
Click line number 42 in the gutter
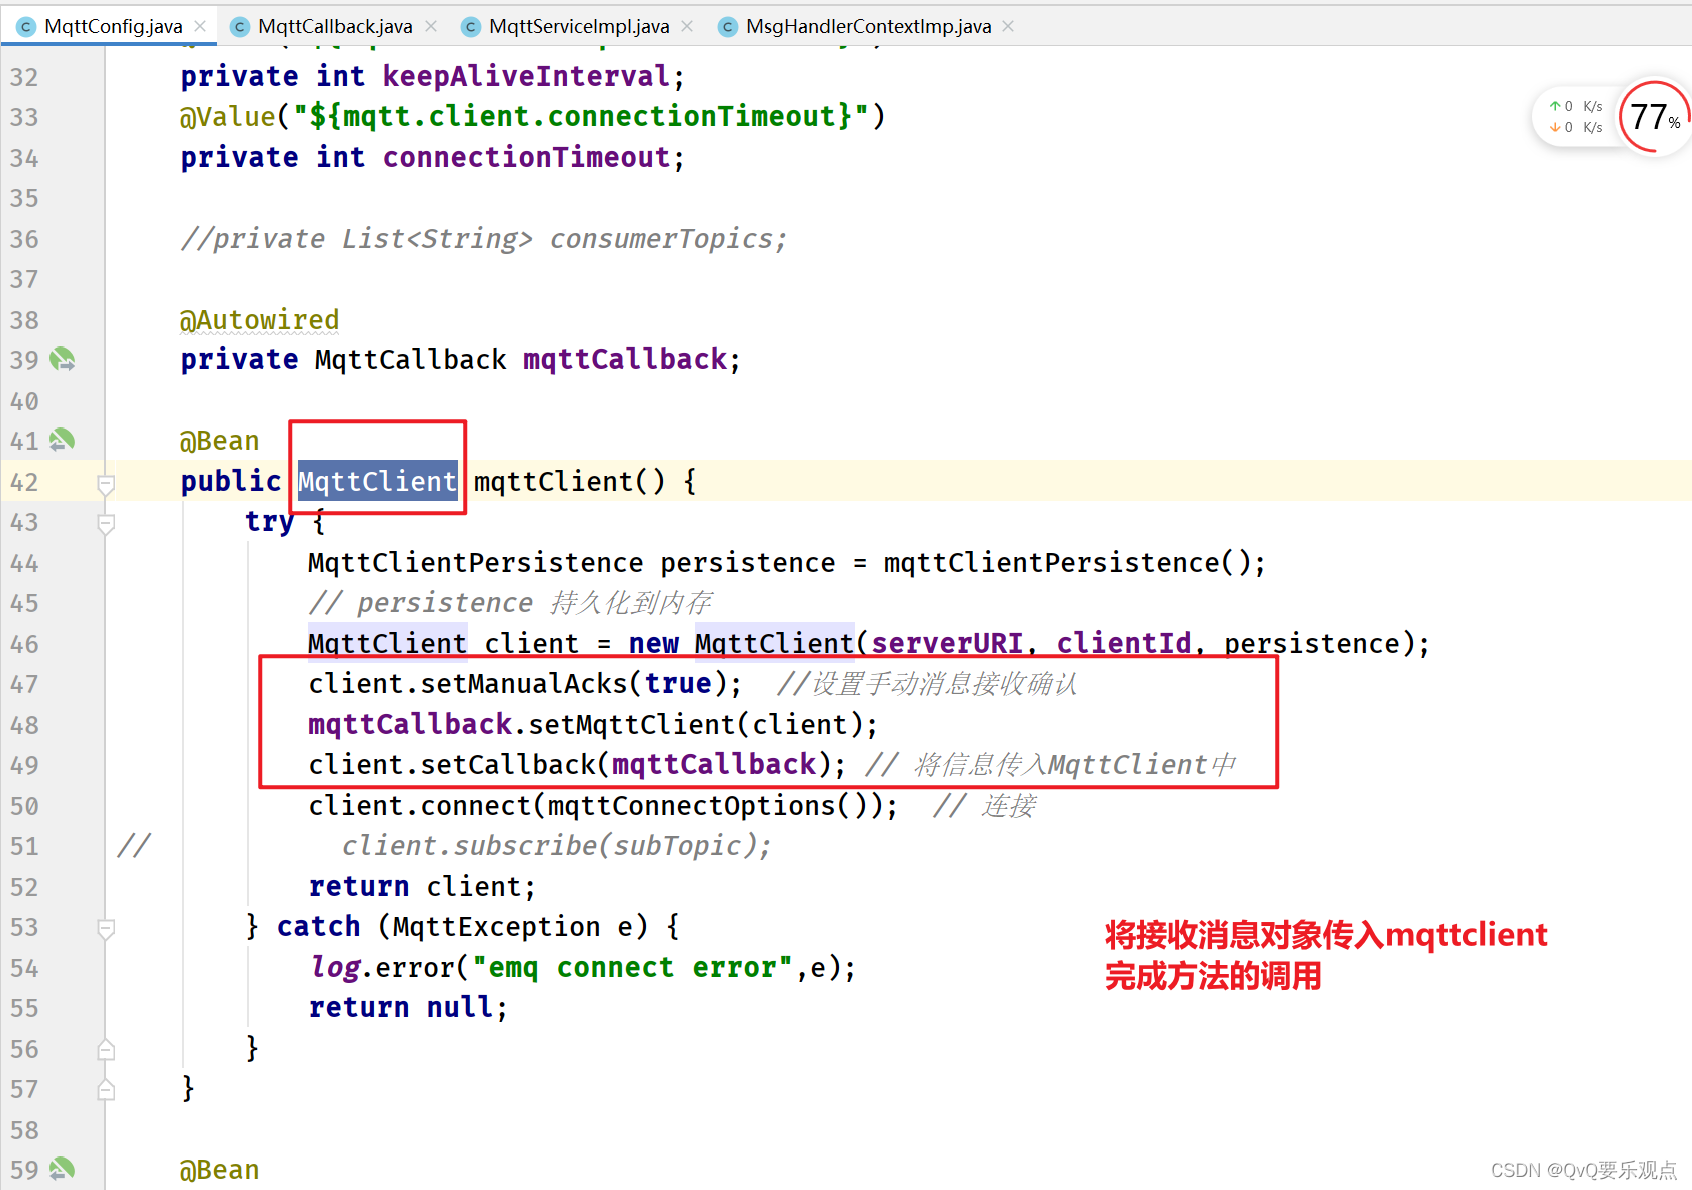(x=24, y=482)
